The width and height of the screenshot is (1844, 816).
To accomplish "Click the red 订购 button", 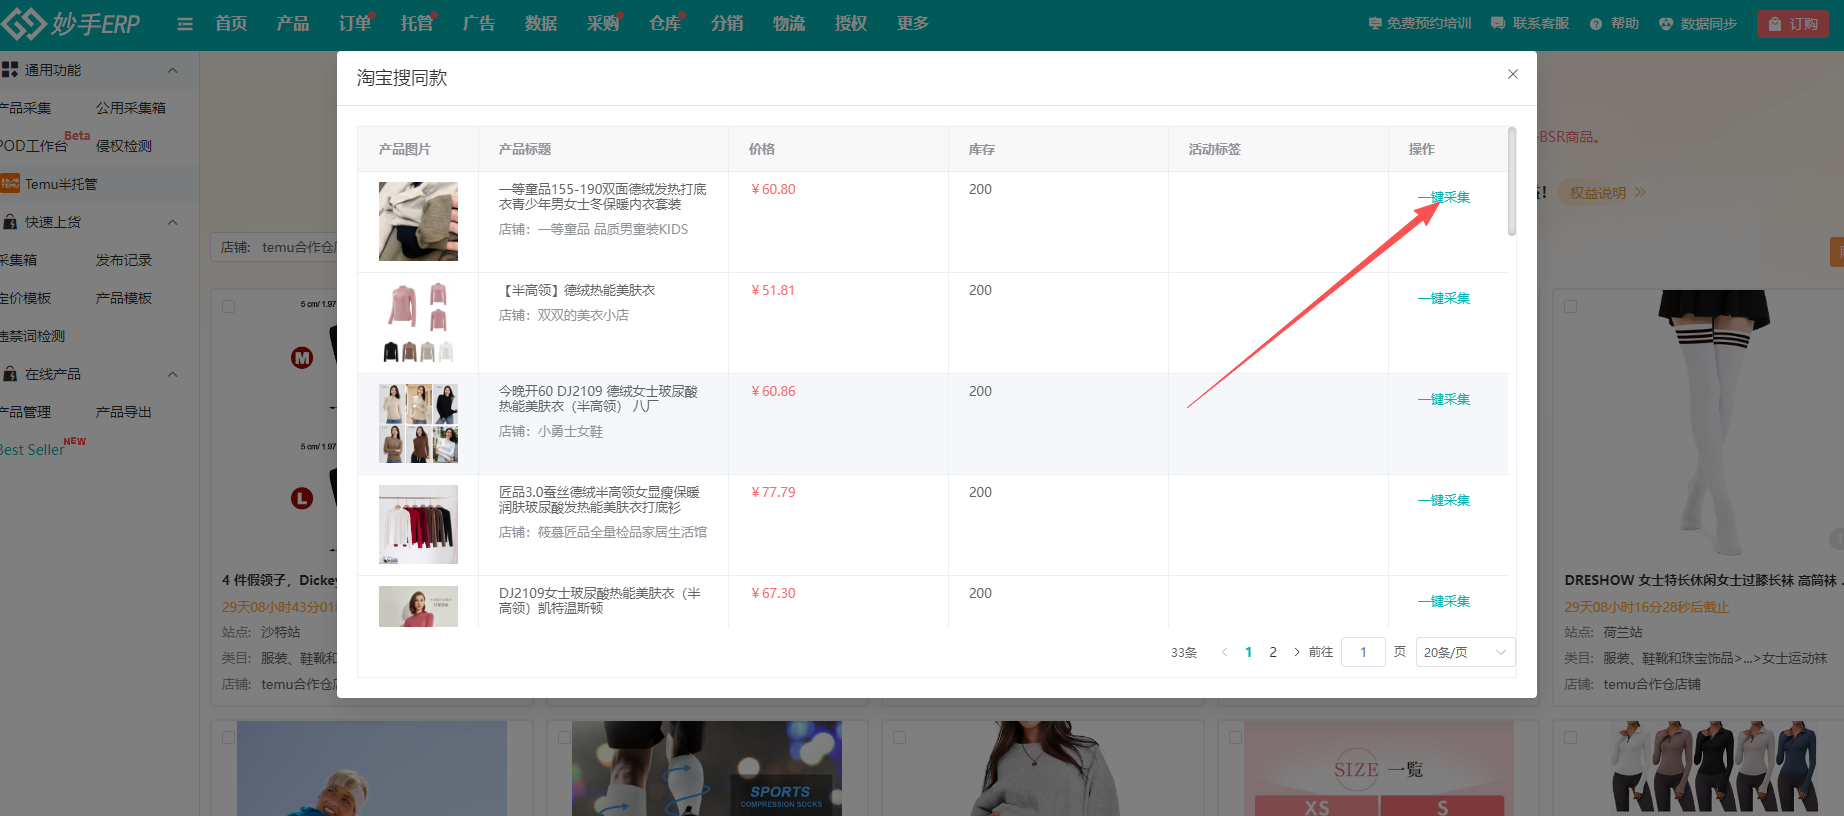I will point(1792,24).
